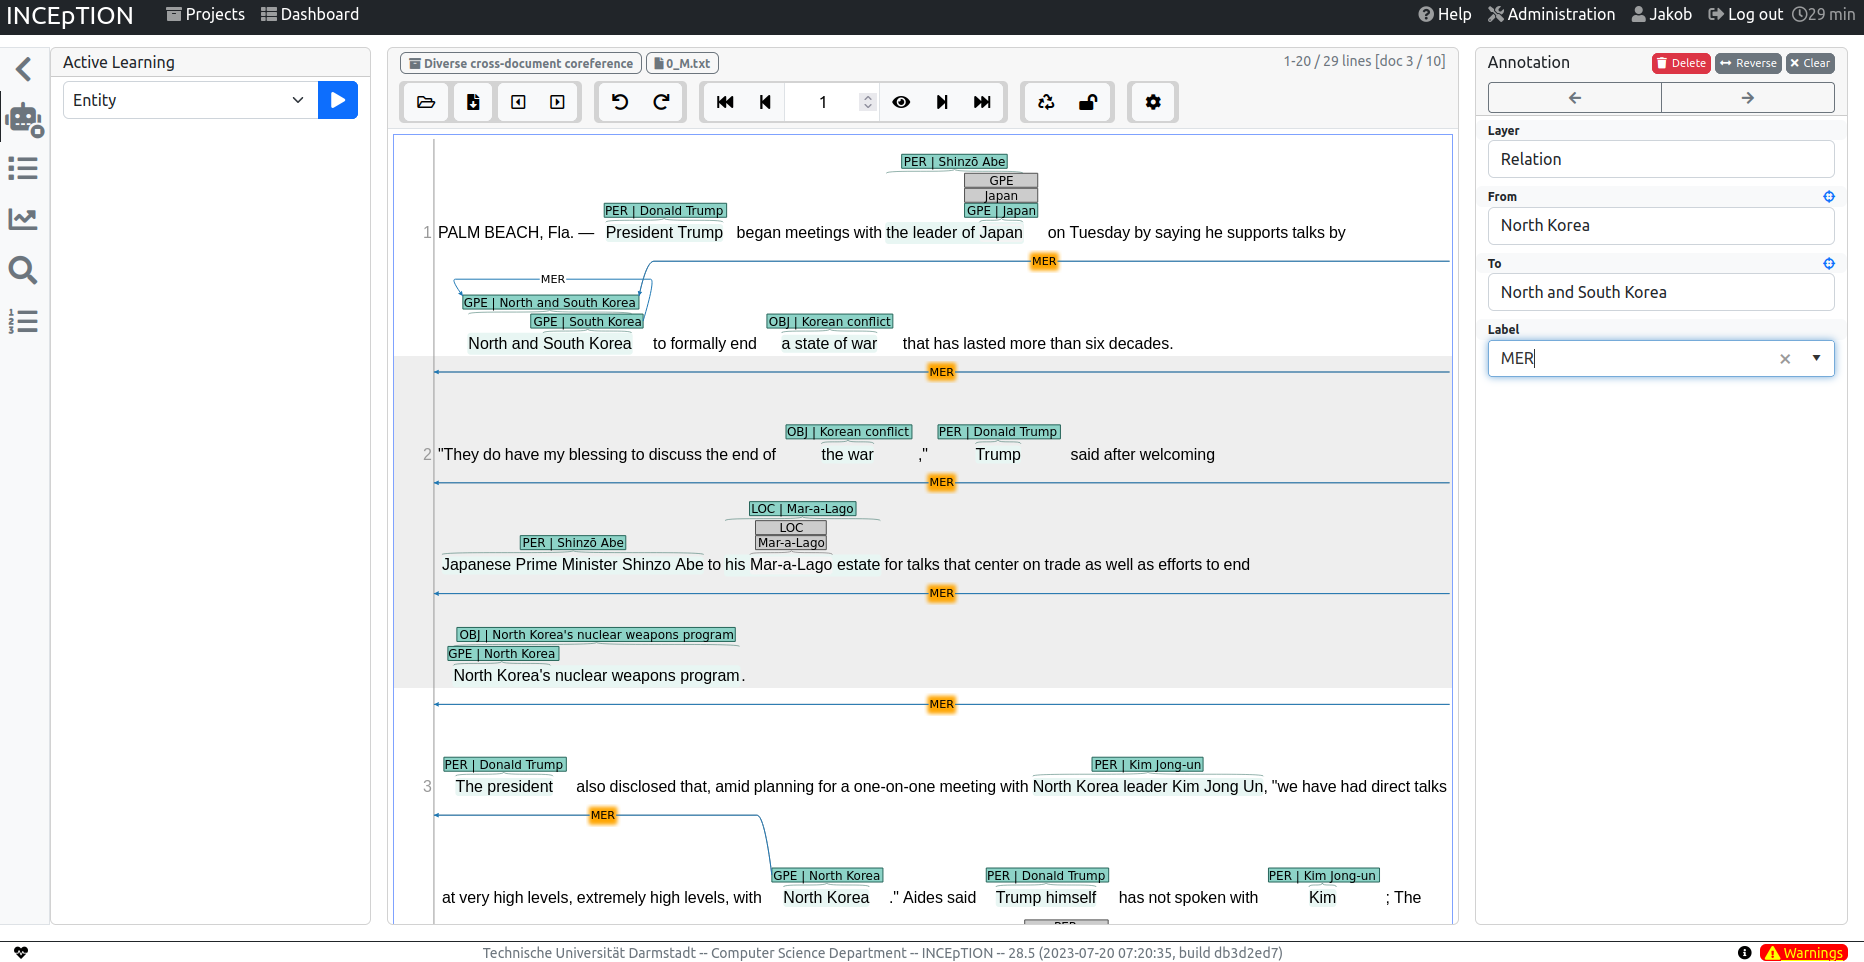Go to the previous page
Screen dimensions: 1864x962
click(x=765, y=102)
